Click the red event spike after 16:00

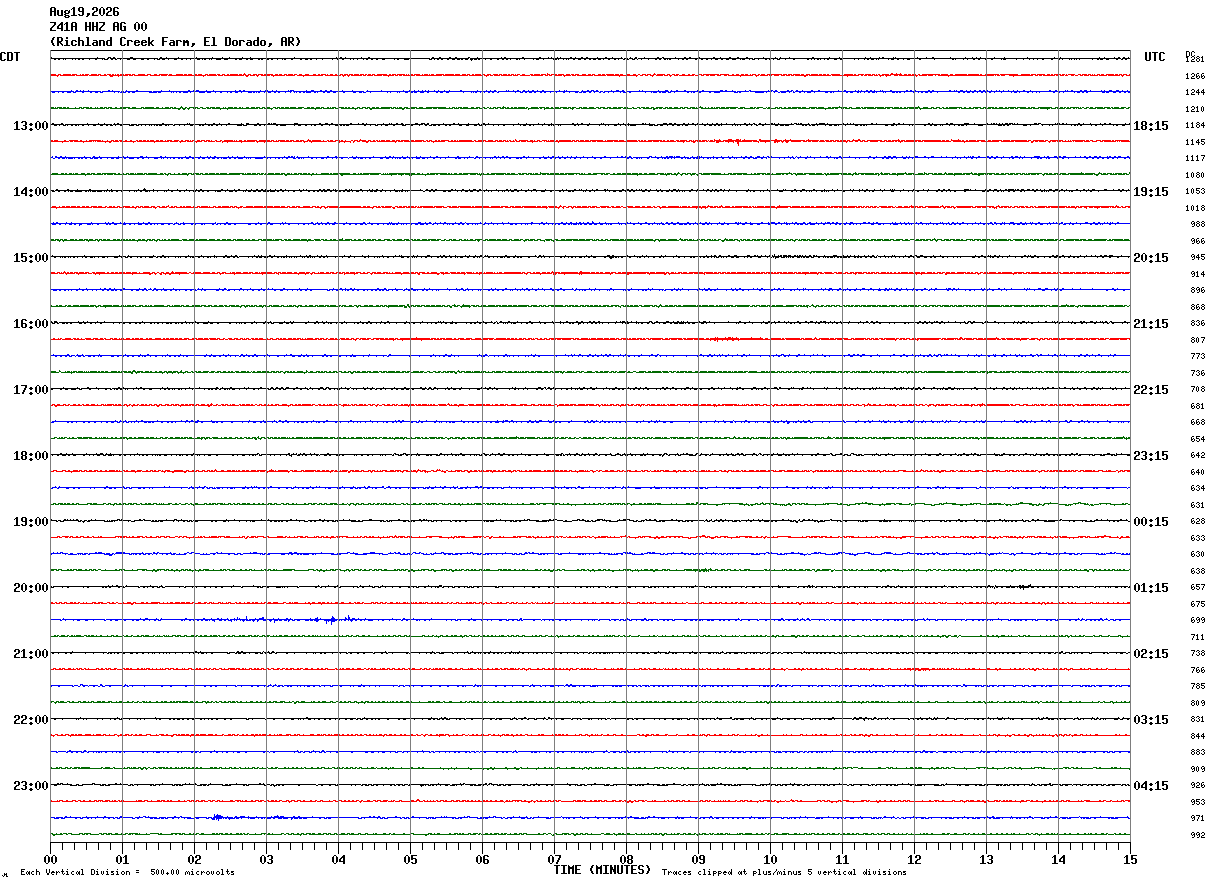tap(724, 339)
